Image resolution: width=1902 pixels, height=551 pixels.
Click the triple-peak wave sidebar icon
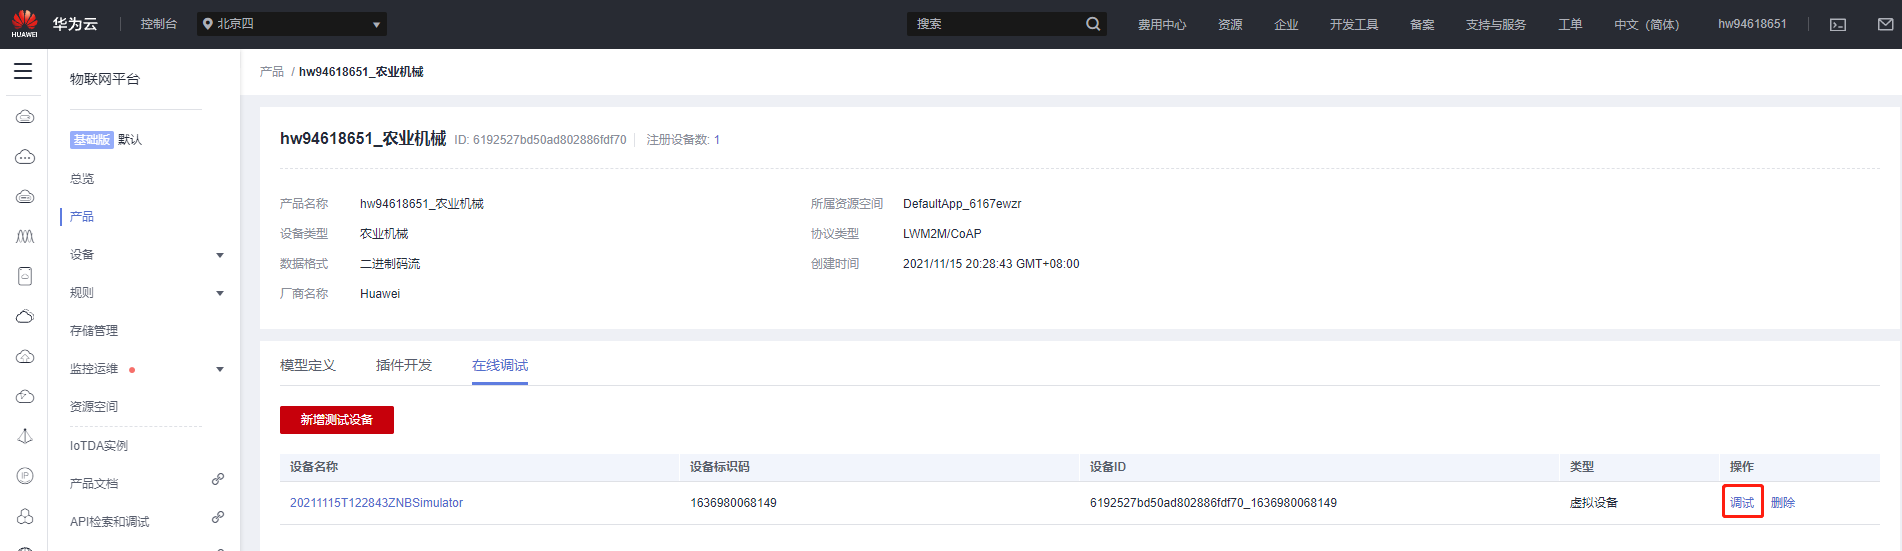(25, 237)
